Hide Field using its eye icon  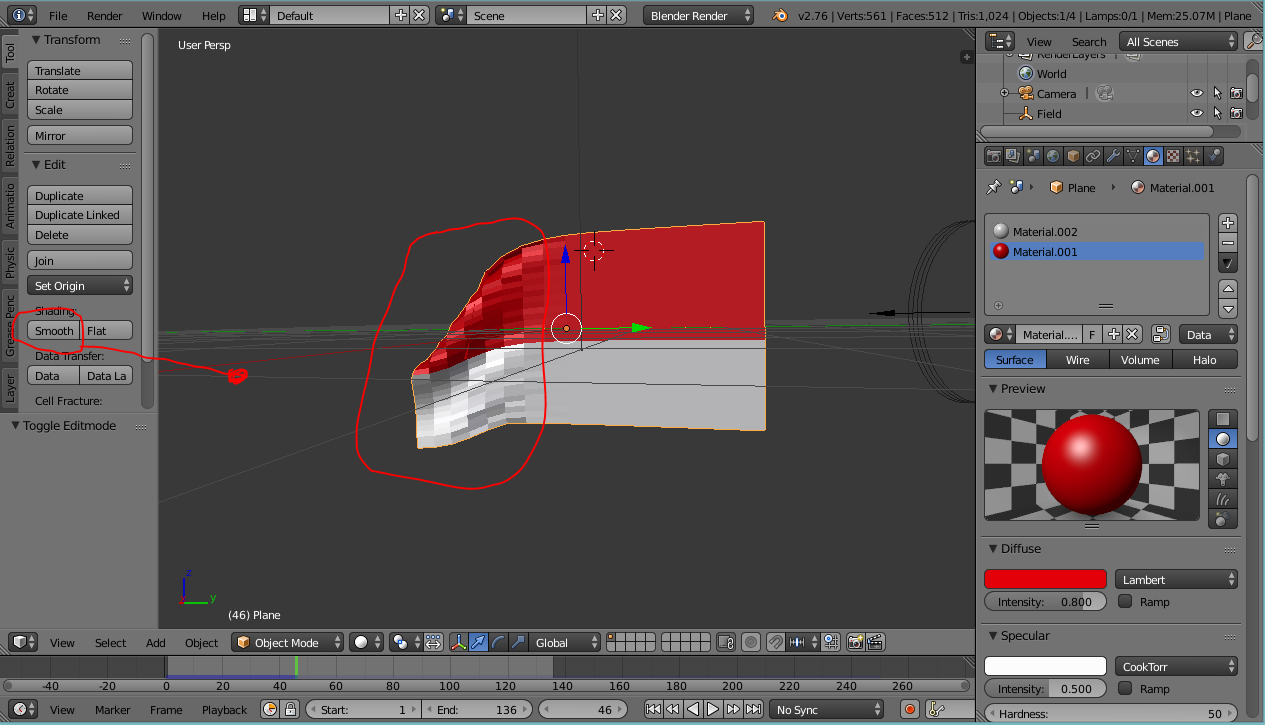tap(1196, 113)
